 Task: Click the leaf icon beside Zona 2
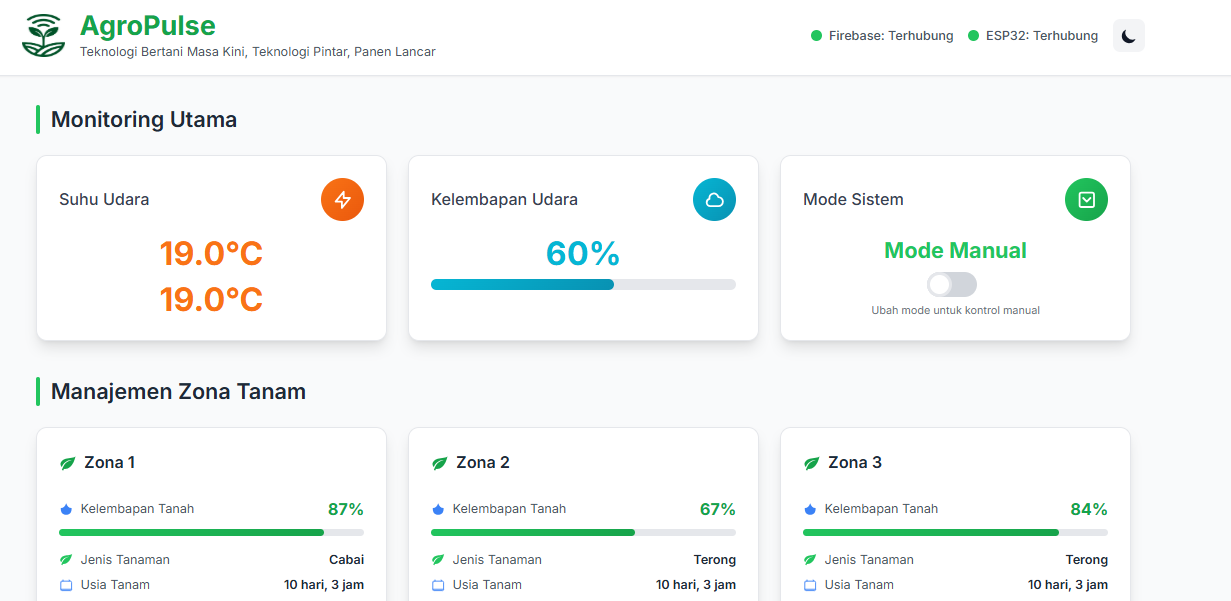(439, 463)
